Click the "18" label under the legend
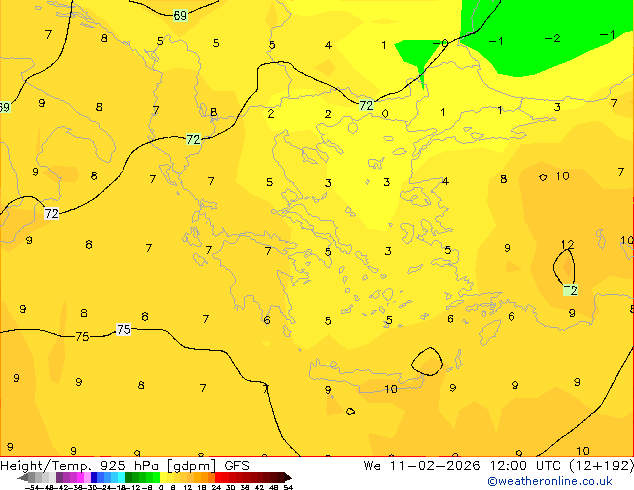634x490 pixels. (x=201, y=487)
